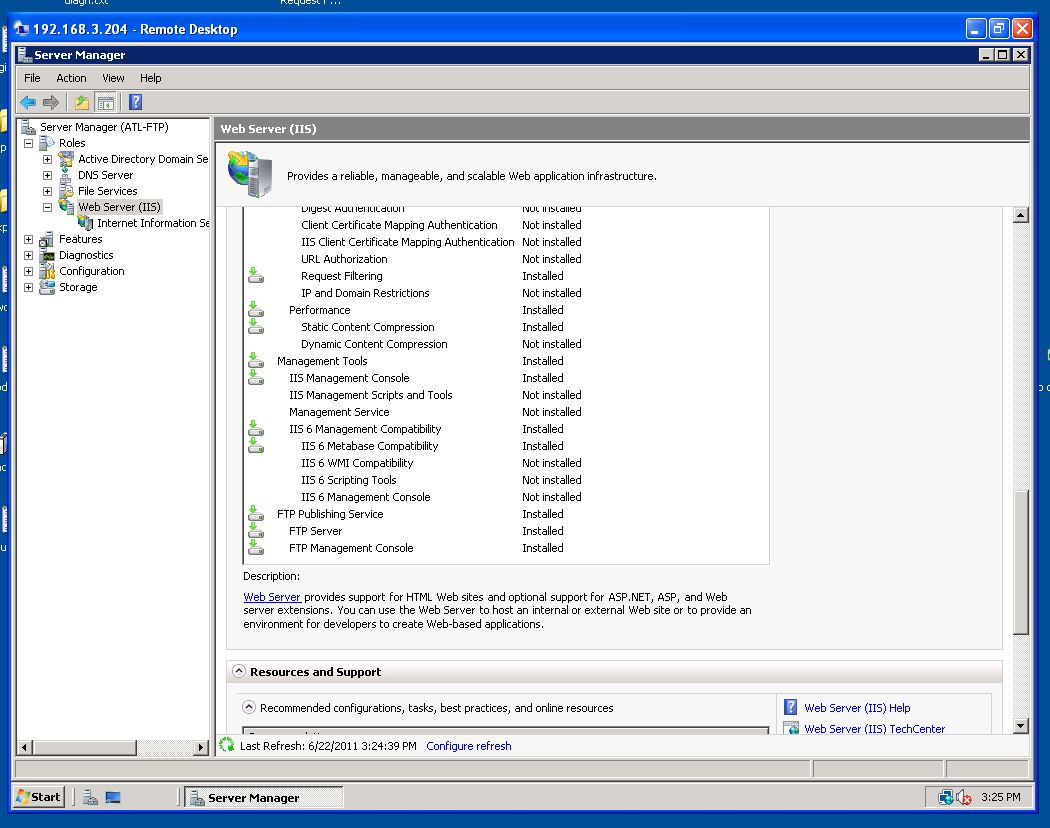Click the Diagnostics node icon in tree
This screenshot has width=1050, height=828.
(46, 255)
